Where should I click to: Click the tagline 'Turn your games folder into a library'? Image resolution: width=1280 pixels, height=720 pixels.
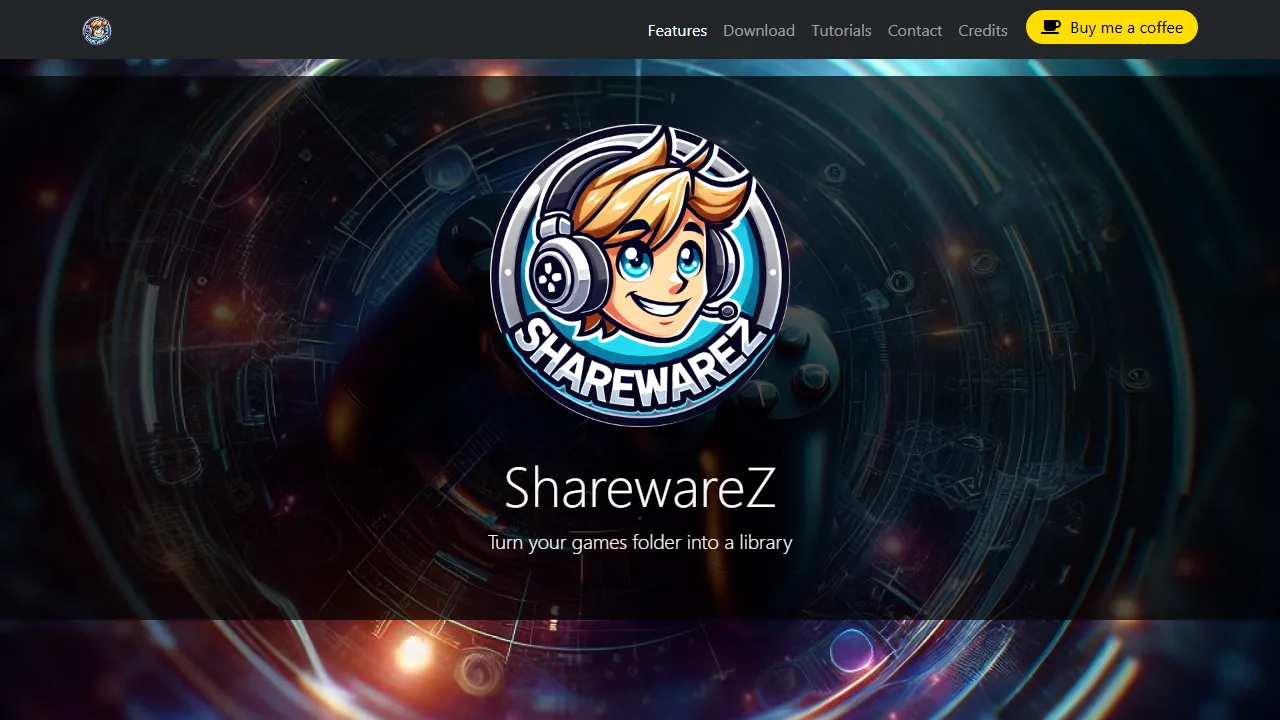[640, 542]
